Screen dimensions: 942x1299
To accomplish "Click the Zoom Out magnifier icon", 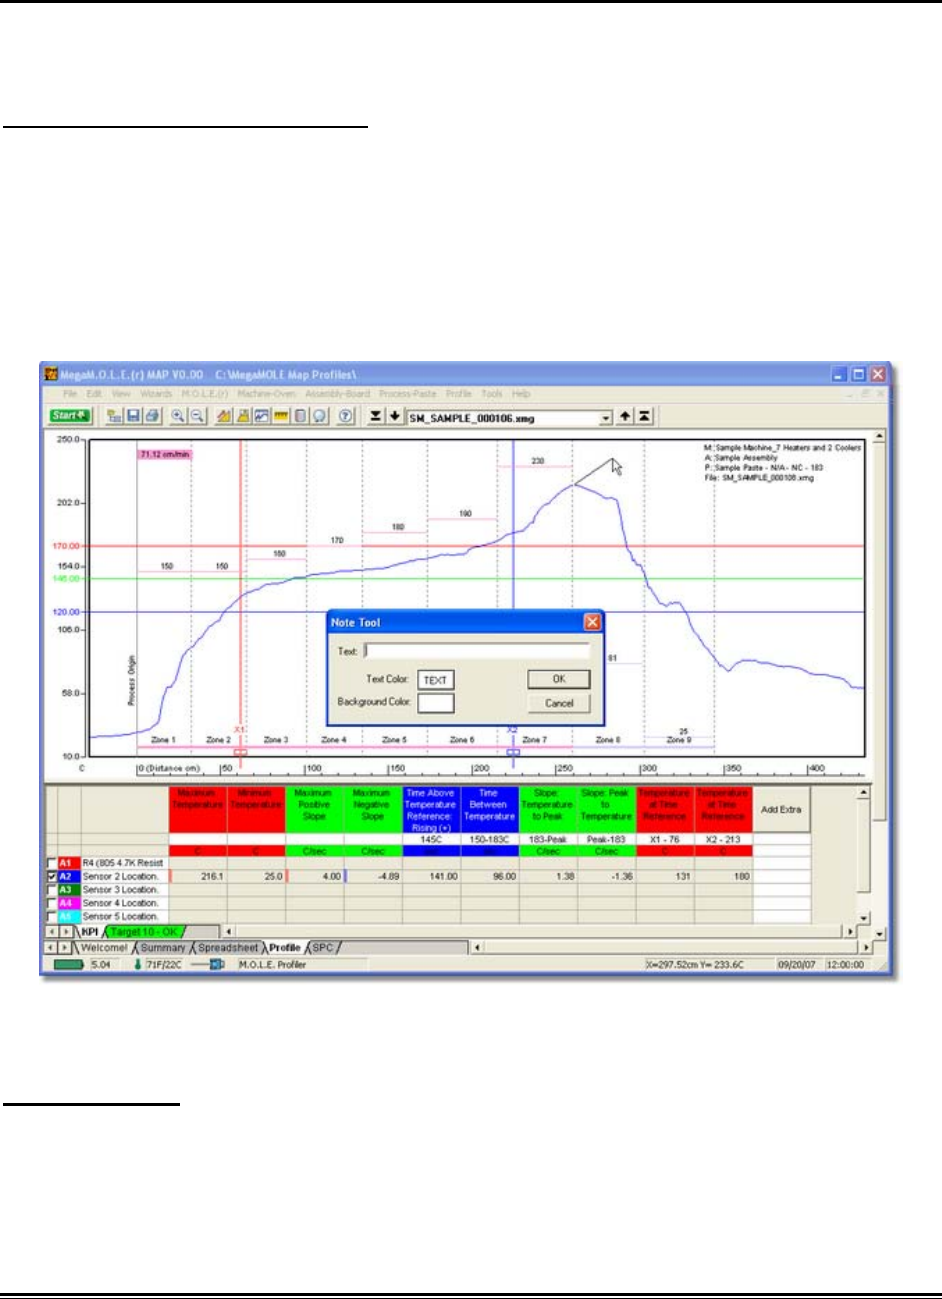I will point(196,415).
